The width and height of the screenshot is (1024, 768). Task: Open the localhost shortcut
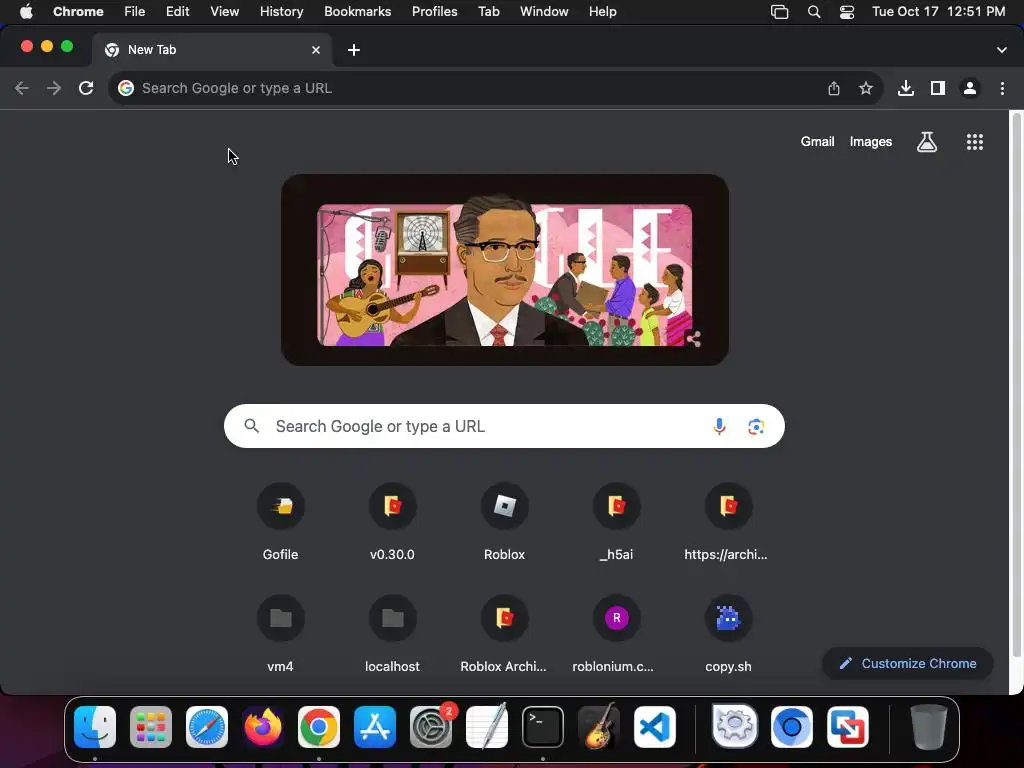[x=392, y=635]
